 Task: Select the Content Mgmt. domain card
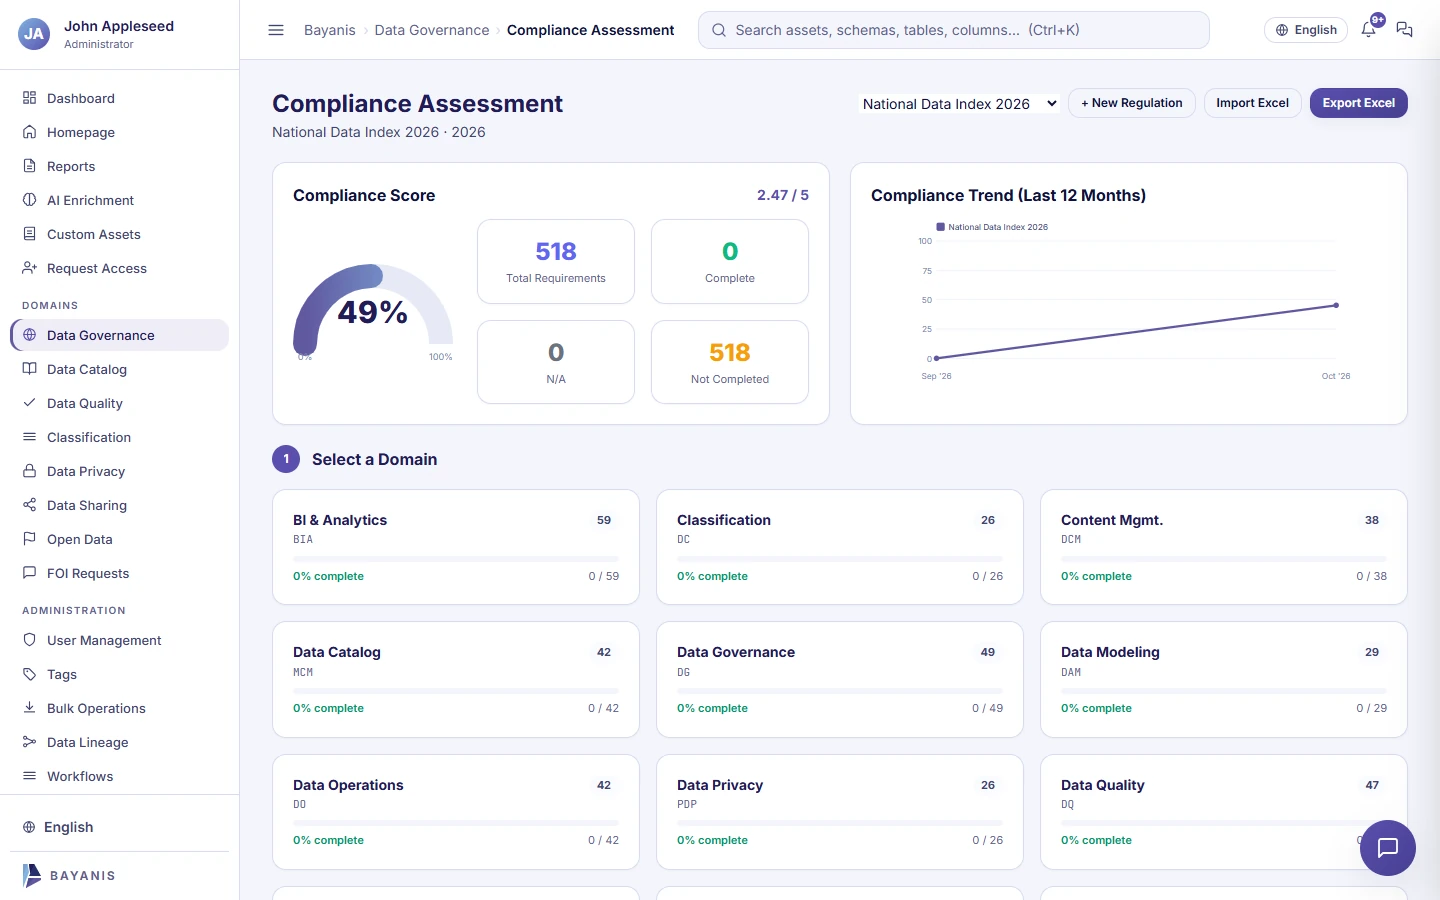pos(1224,547)
